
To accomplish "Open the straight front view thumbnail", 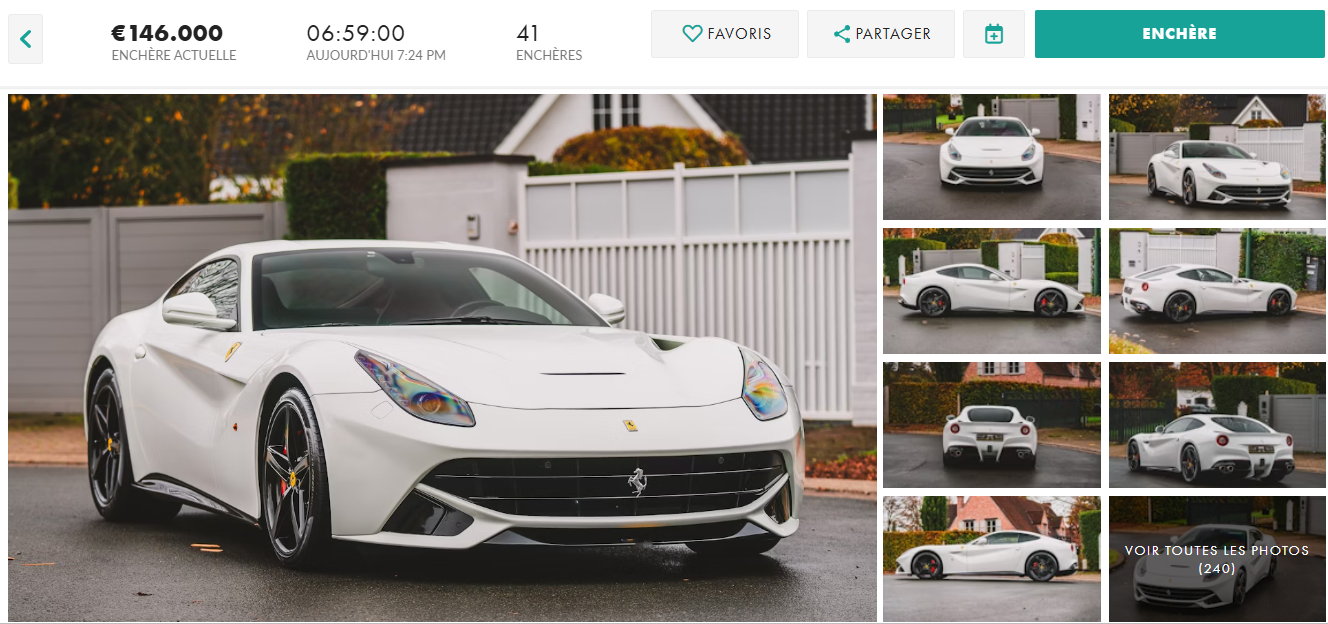I will tap(992, 157).
